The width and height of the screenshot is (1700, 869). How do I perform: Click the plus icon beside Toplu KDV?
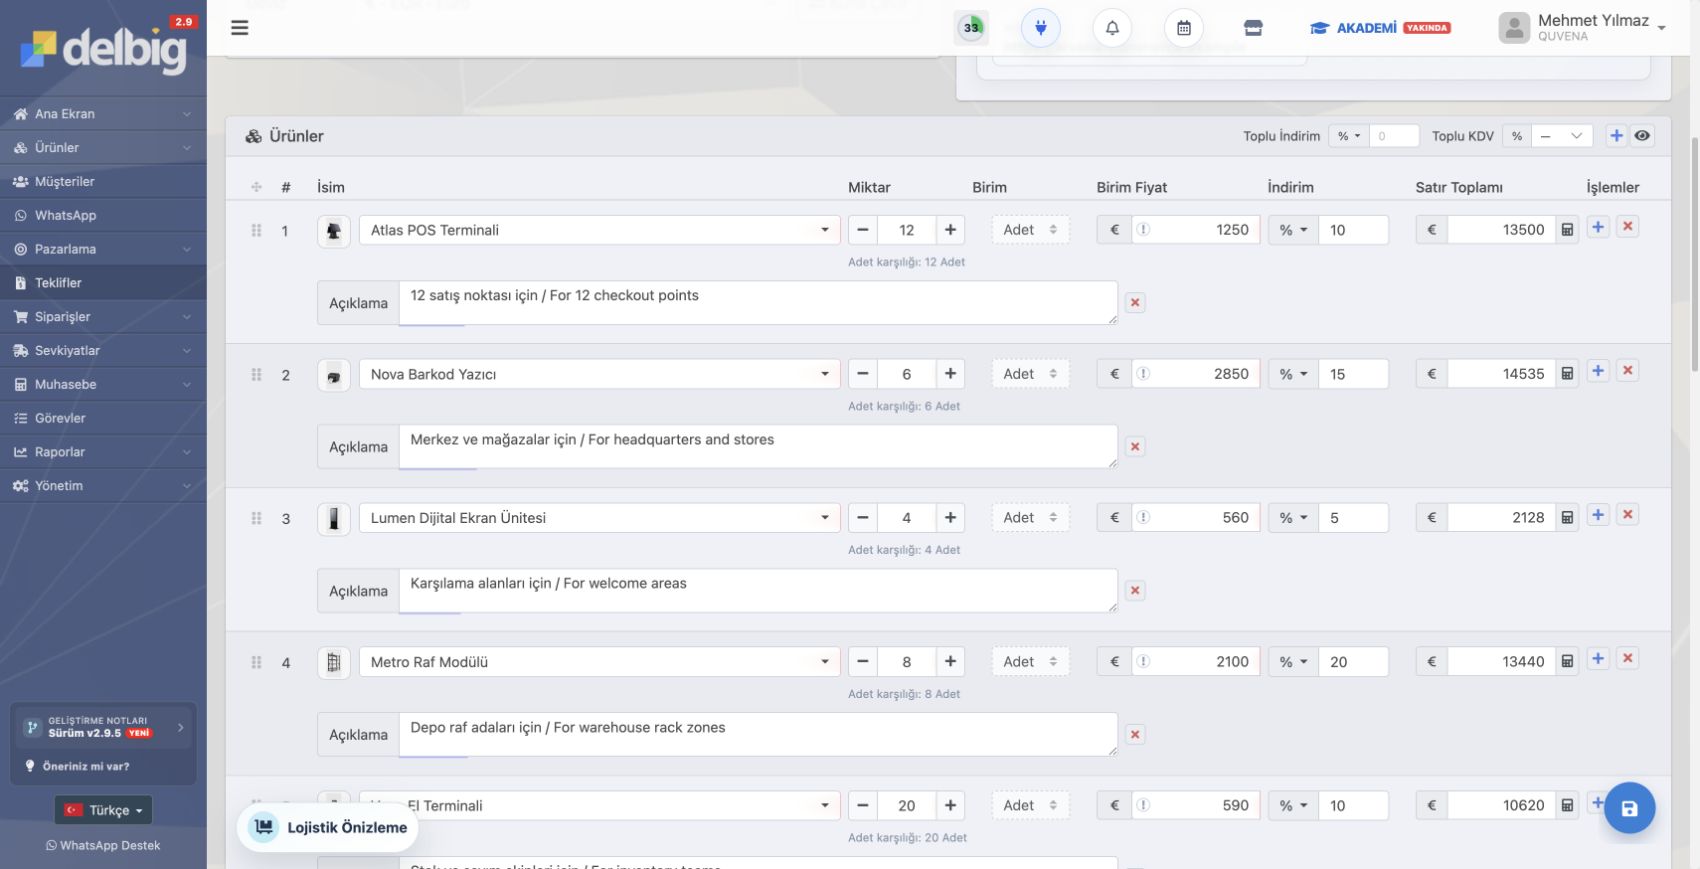1616,136
